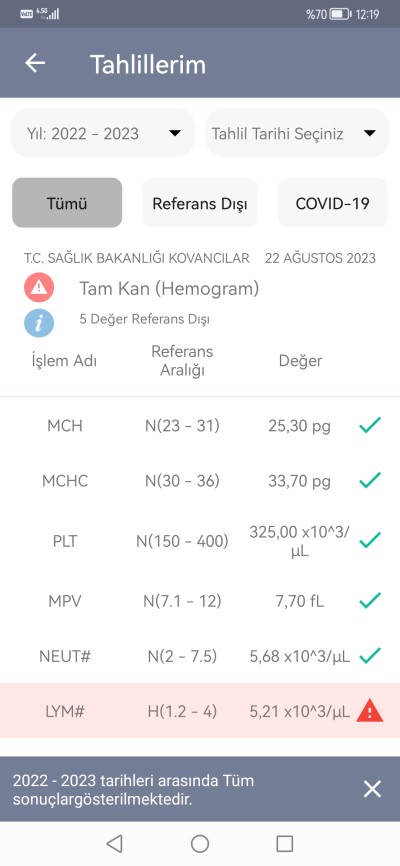Viewport: 400px width, 866px height.
Task: Select the Tümü filter tab
Action: click(x=67, y=203)
